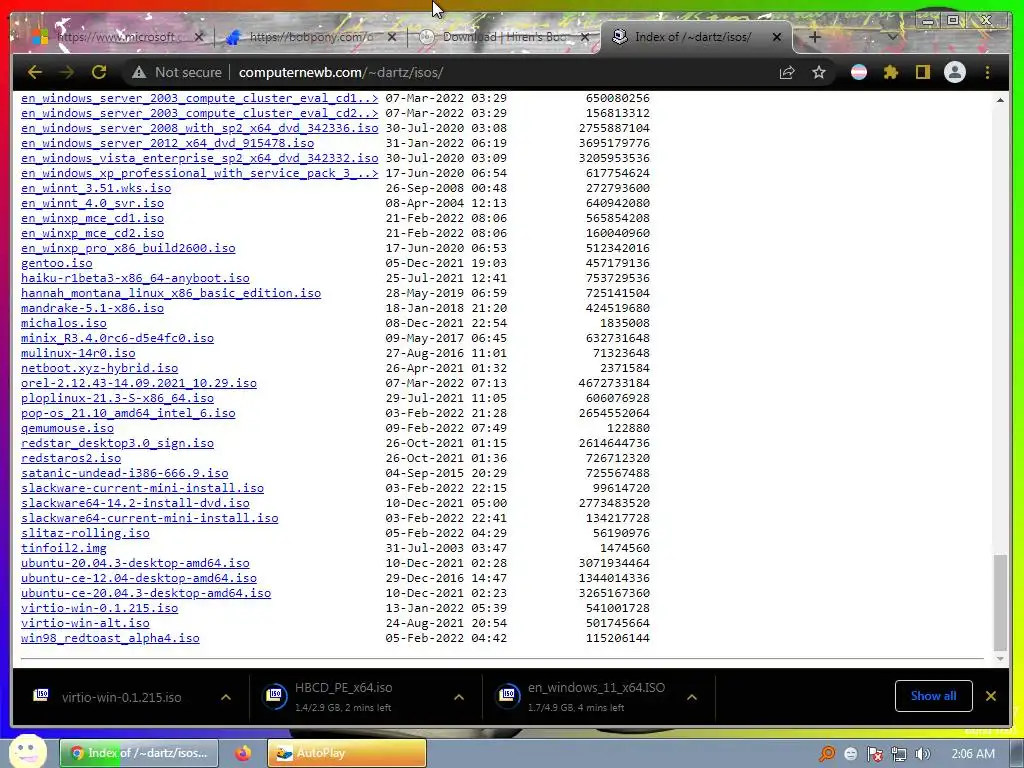Click the HBCD_PE_x64.iso download progress icon
The height and width of the screenshot is (768, 1024).
[x=275, y=696]
